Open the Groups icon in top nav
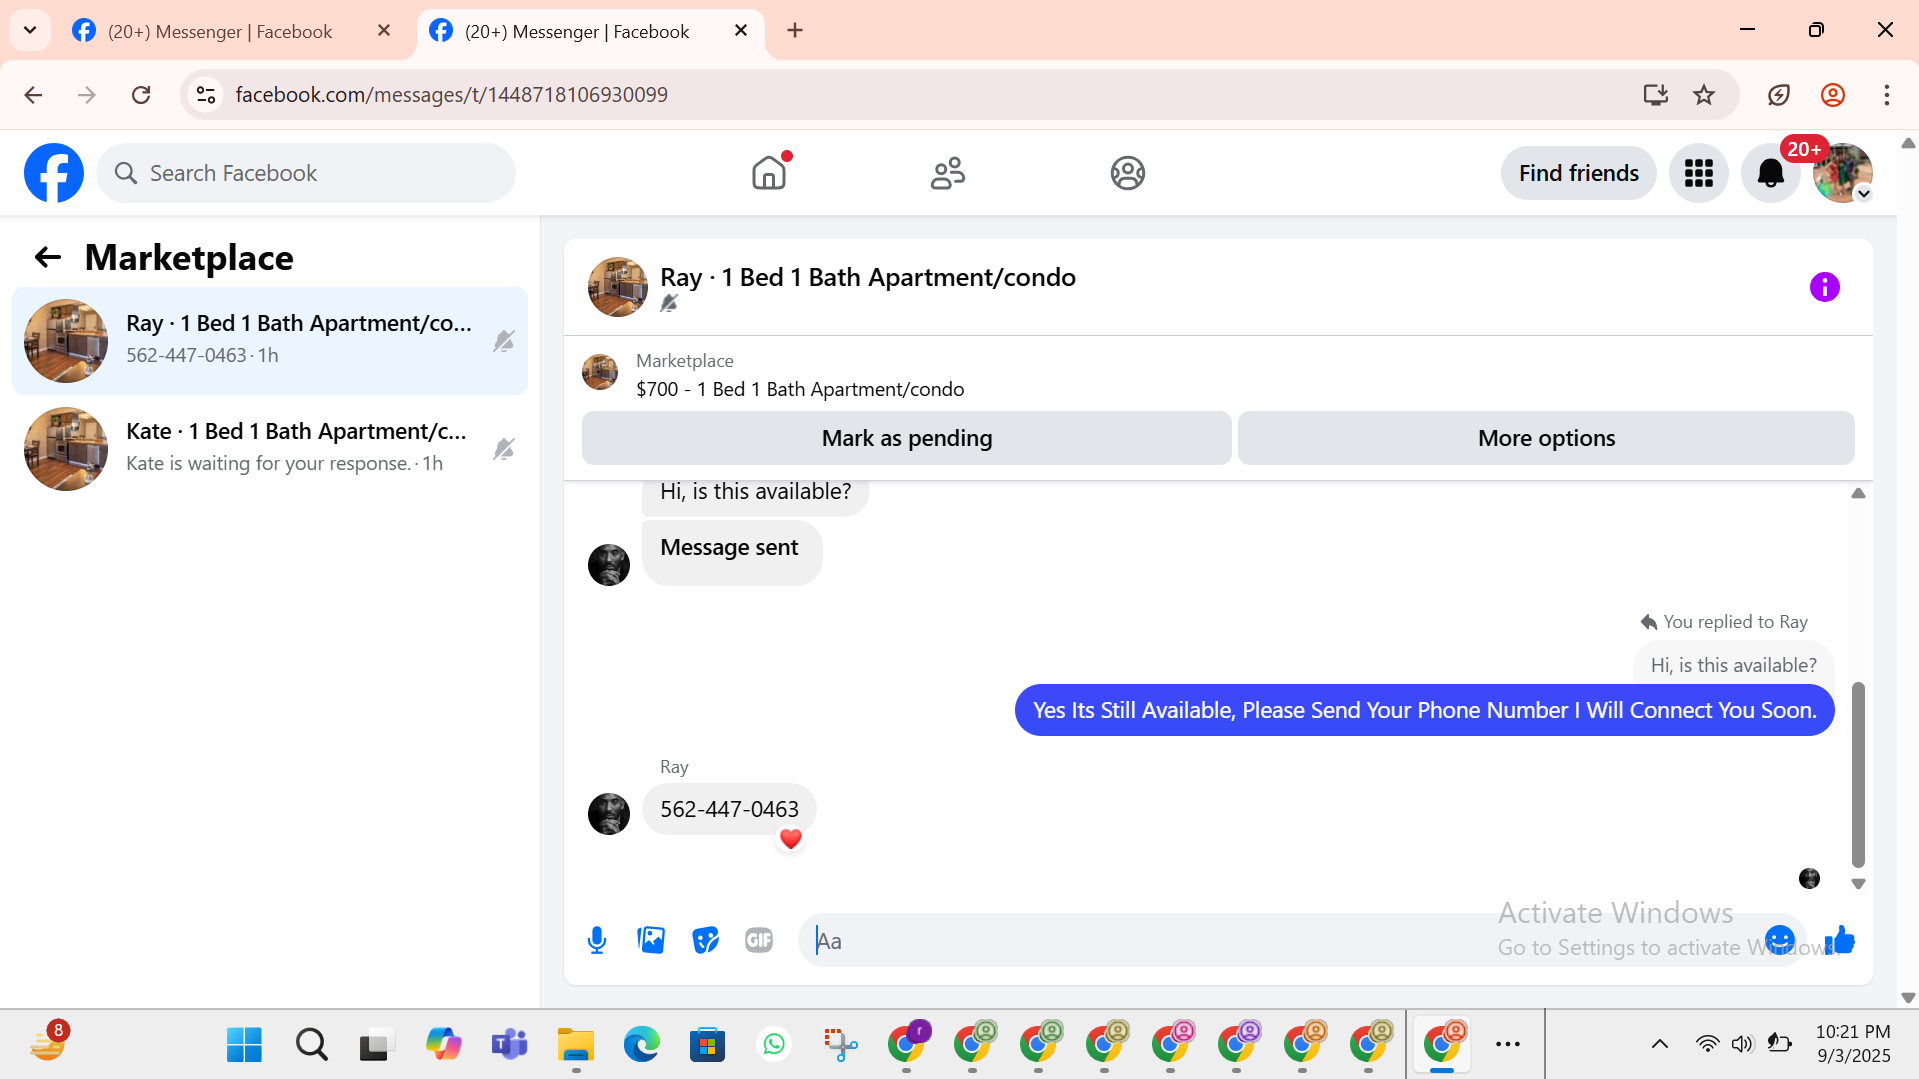The image size is (1919, 1079). pyautogui.click(x=1127, y=173)
